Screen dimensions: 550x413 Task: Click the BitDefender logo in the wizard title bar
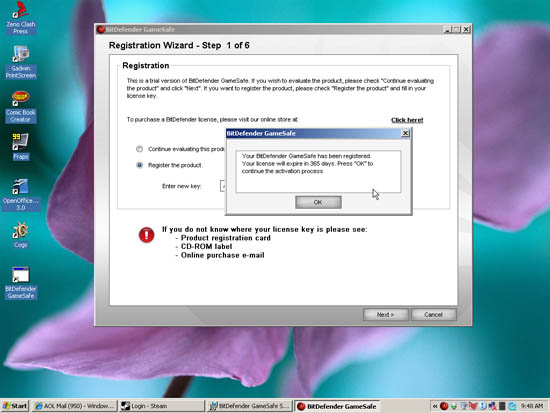tap(101, 29)
